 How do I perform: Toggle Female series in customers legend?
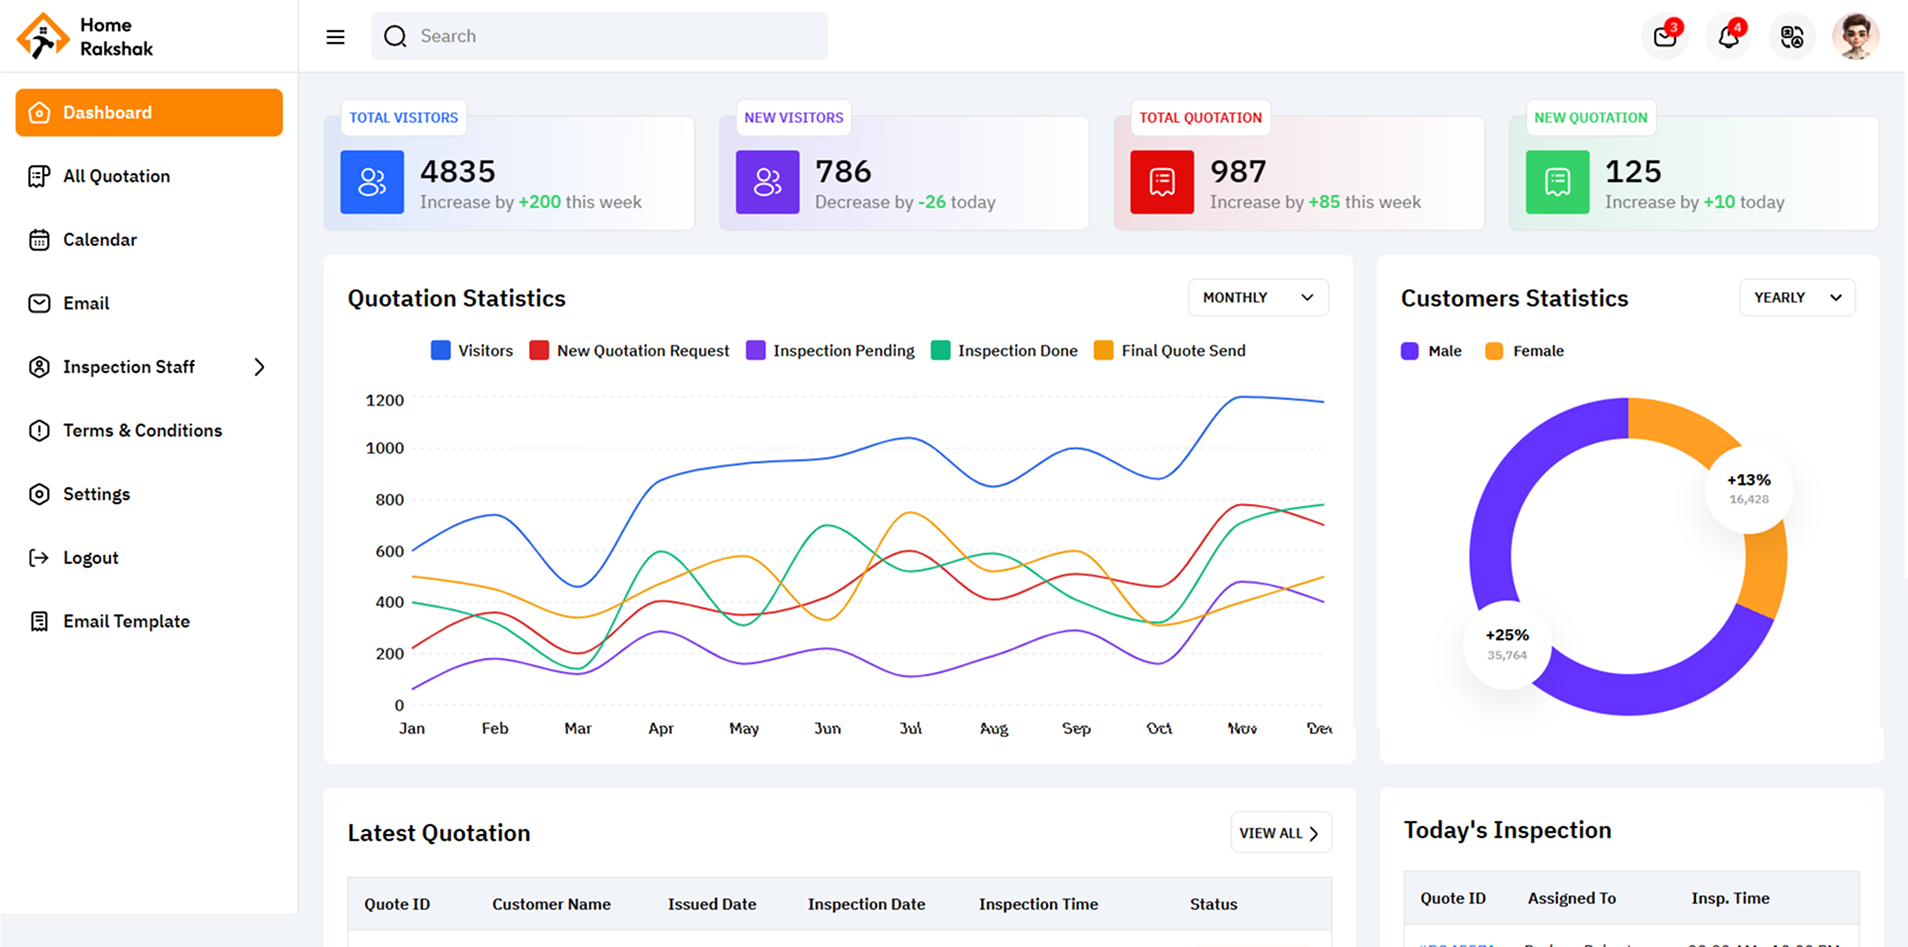(1524, 351)
